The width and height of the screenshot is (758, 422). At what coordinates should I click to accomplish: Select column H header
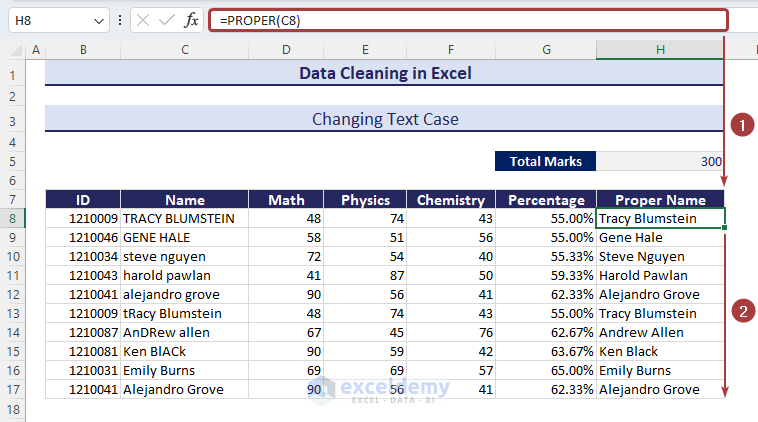click(660, 50)
